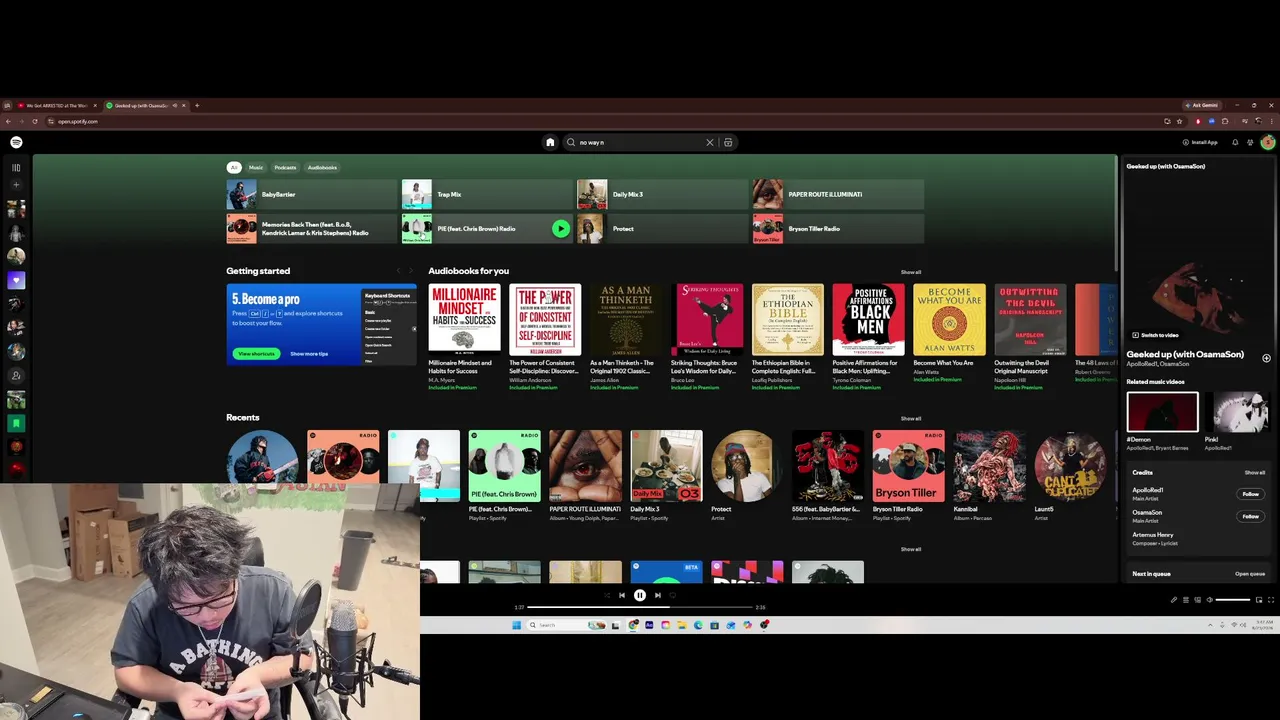Open Millionaire Mindset audiobook cover
This screenshot has width=1280, height=720.
point(465,319)
